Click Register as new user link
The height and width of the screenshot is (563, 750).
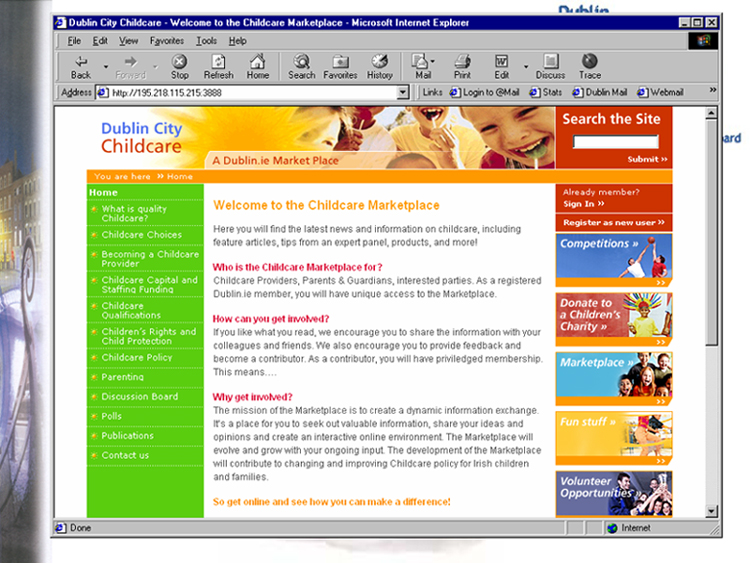click(x=613, y=223)
